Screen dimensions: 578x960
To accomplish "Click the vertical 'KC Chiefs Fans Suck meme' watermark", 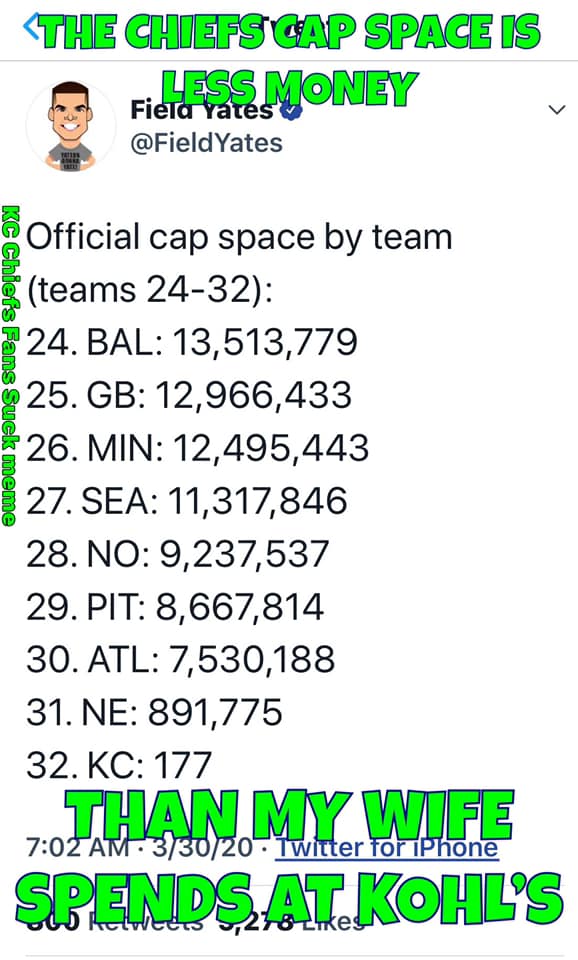I will (x=10, y=366).
